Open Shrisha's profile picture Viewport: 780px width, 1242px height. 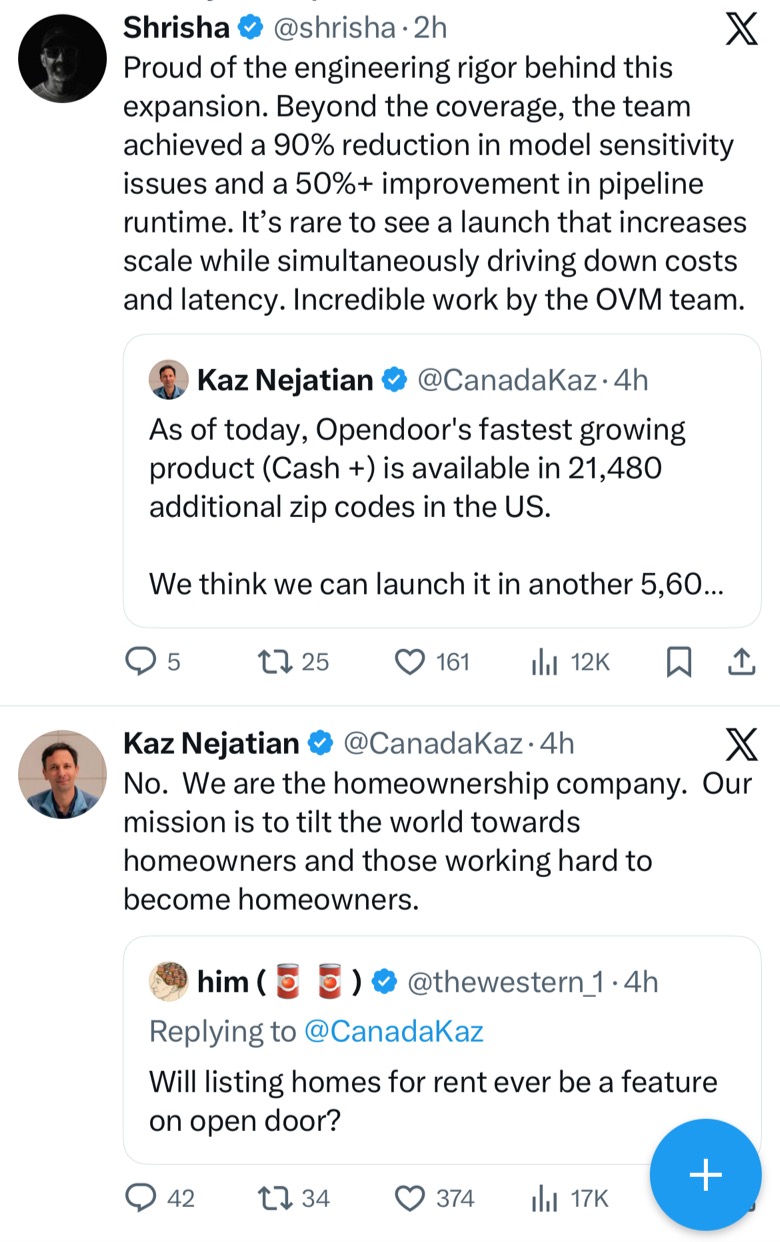[62, 59]
